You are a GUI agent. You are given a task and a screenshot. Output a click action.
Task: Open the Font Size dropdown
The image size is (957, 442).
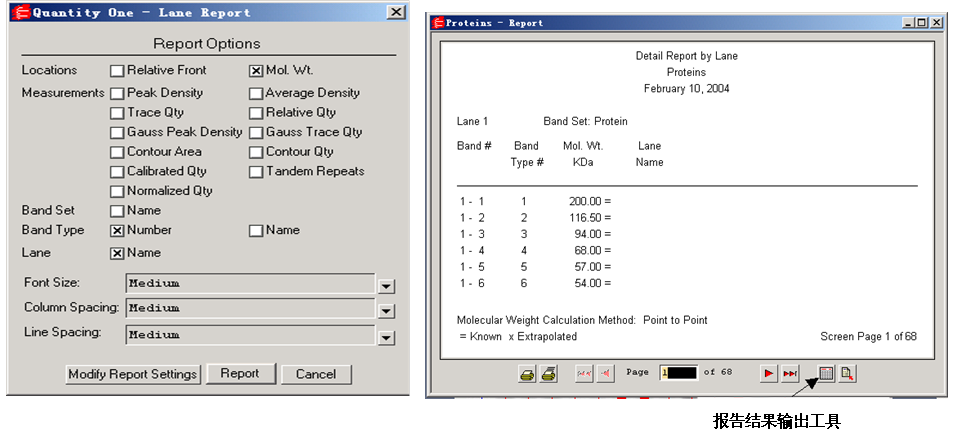point(387,285)
